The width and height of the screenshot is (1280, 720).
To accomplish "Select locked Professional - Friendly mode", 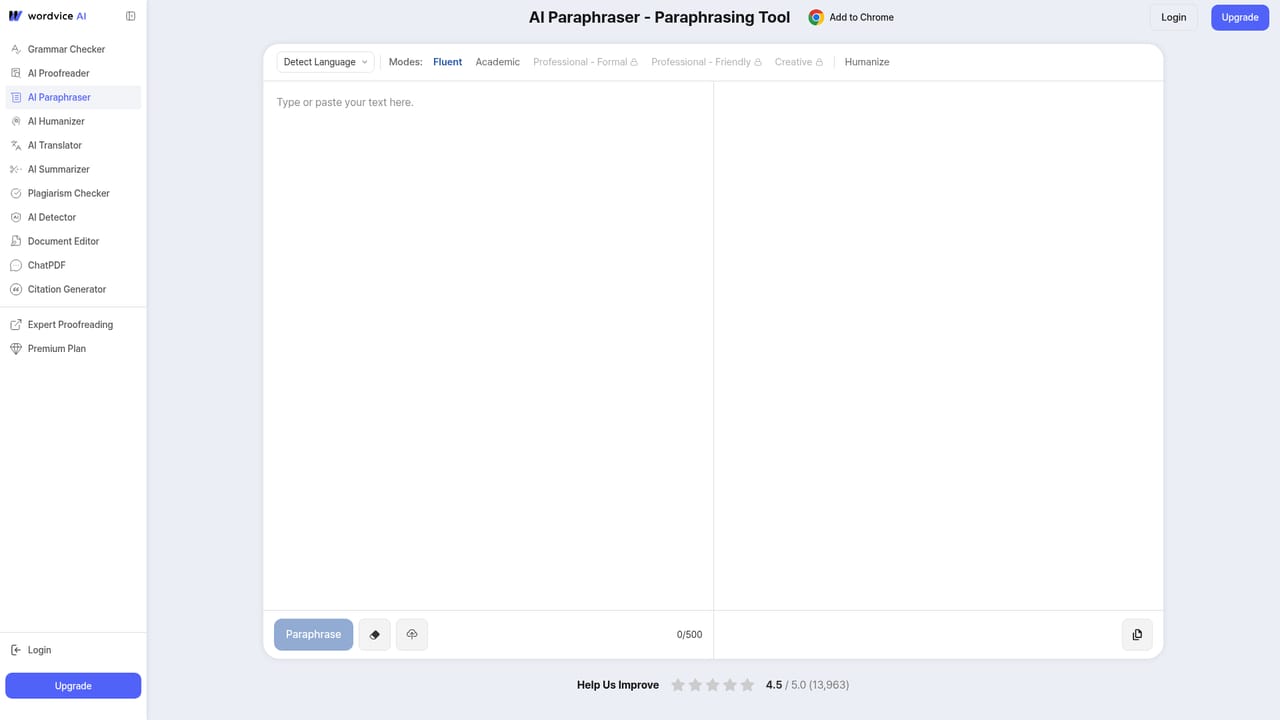I will pos(706,62).
